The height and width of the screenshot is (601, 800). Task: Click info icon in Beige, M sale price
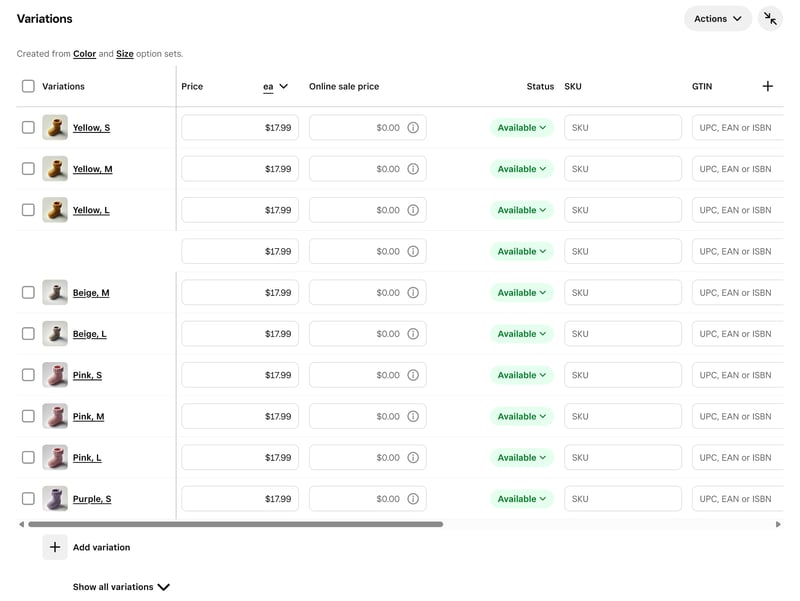413,293
